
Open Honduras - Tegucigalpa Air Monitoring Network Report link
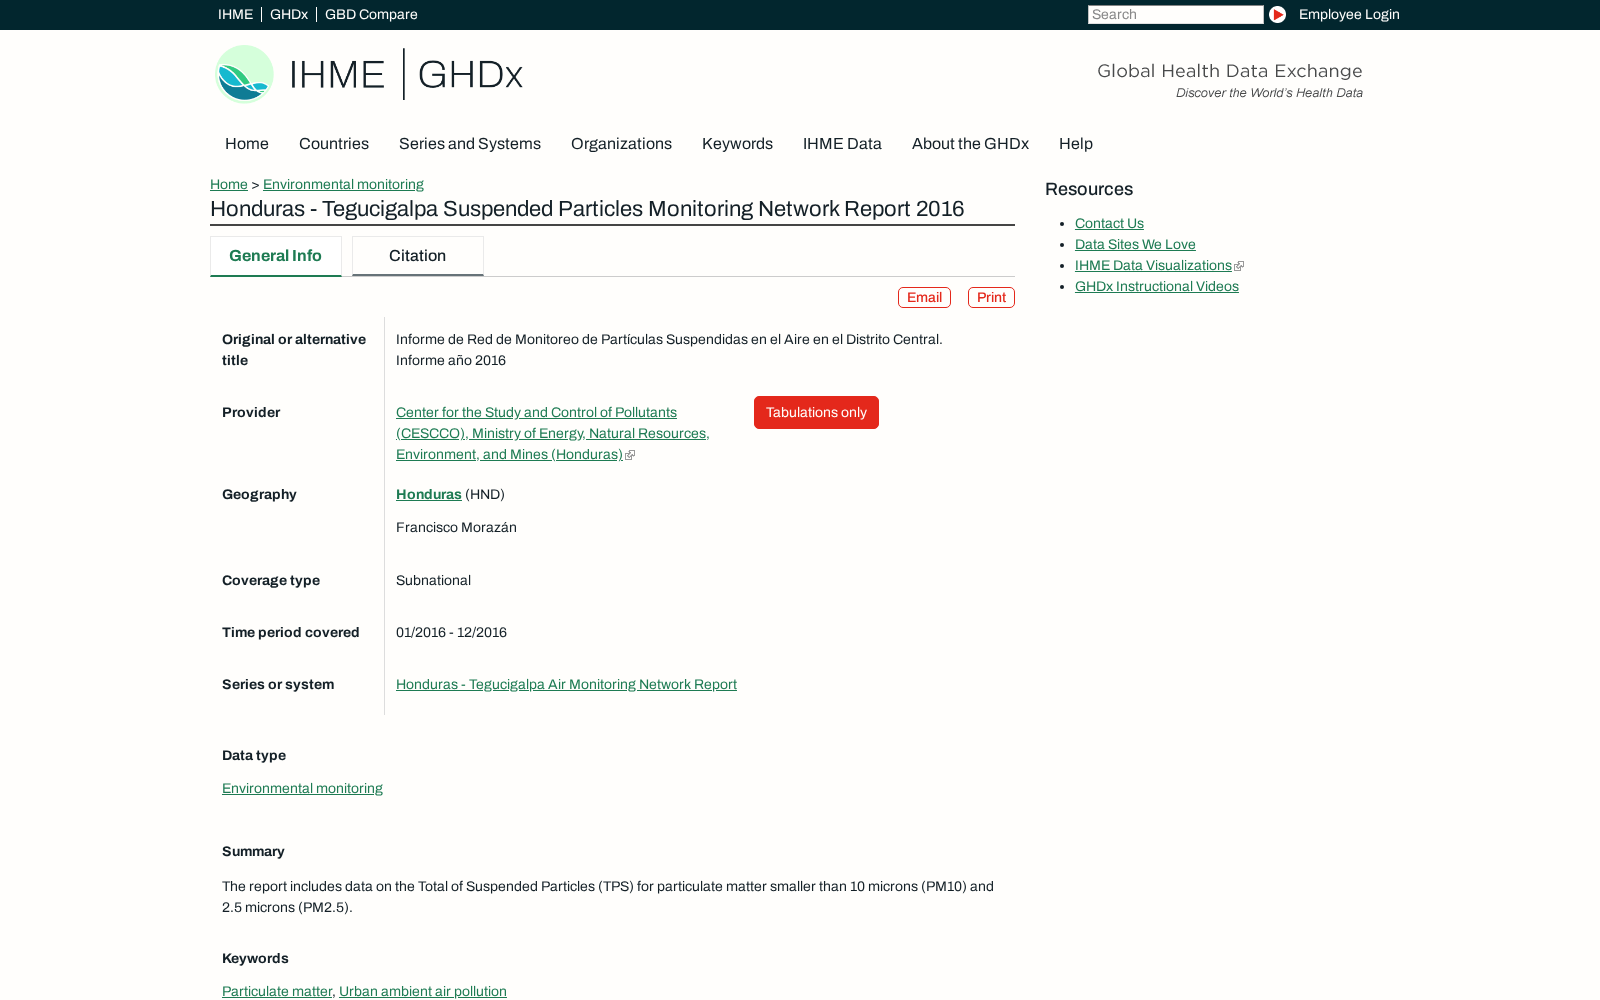click(x=566, y=685)
